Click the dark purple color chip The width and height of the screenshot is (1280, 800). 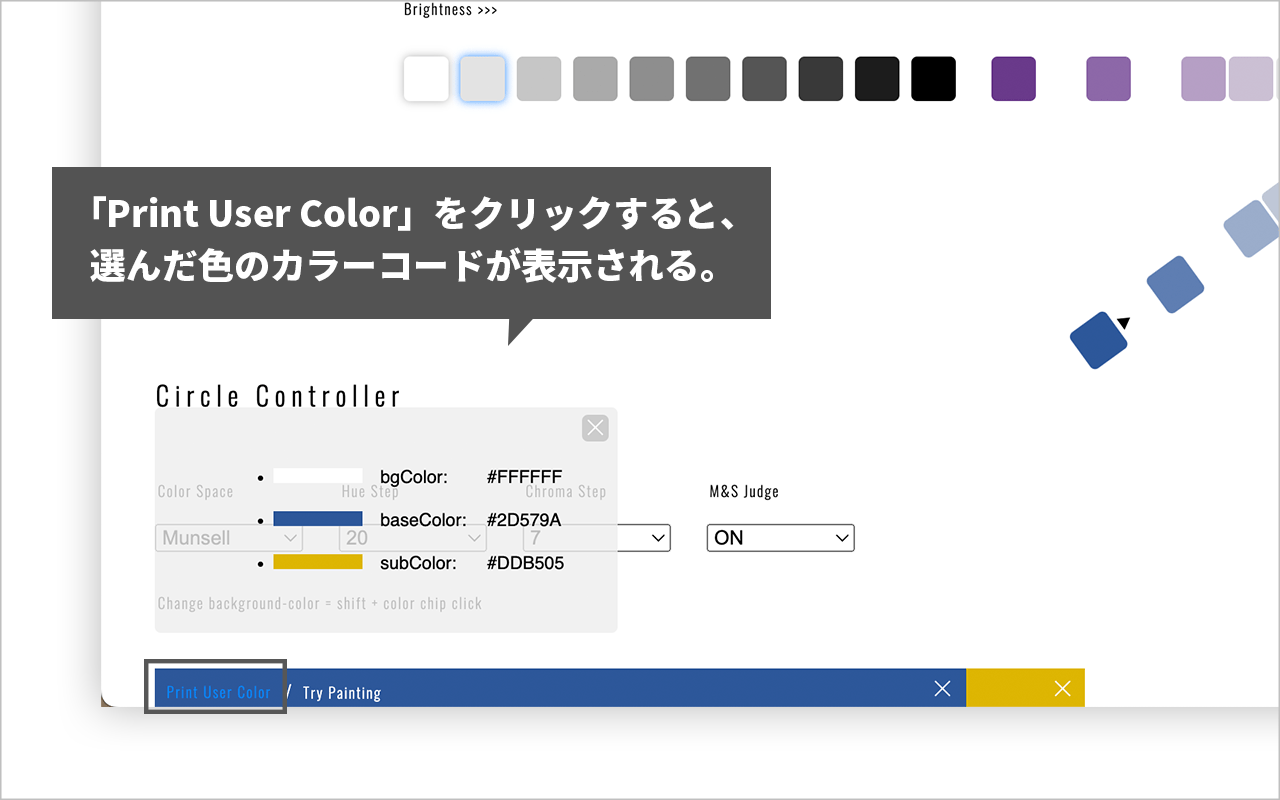[x=1013, y=78]
